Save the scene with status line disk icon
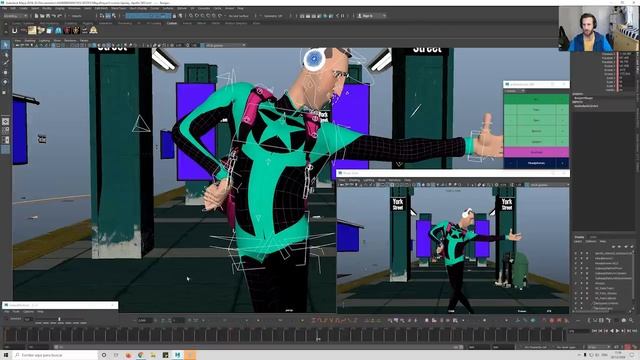640x360 pixels. tap(48, 16)
